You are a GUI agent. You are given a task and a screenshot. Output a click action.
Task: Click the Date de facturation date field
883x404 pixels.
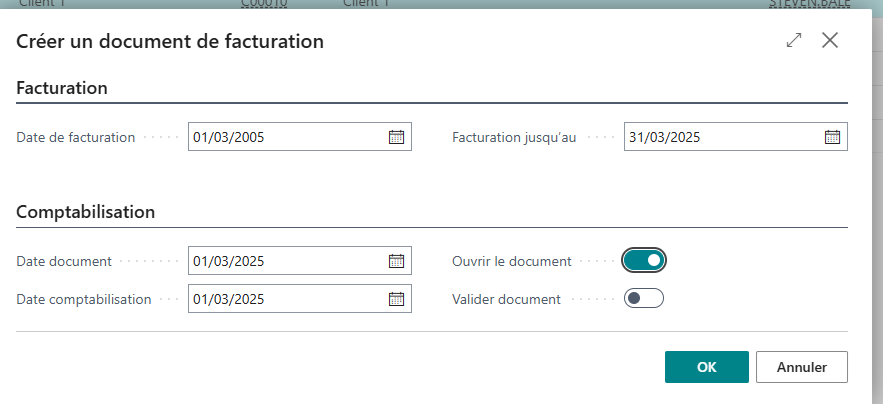[285, 138]
